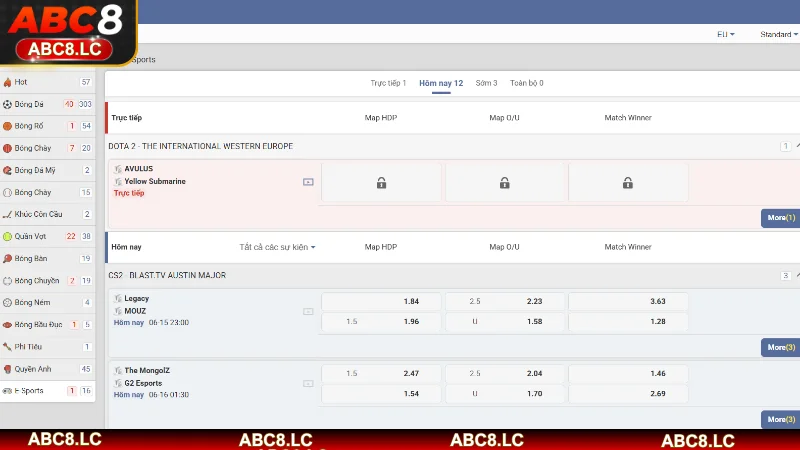Click the CS2 section count badge 3
The width and height of the screenshot is (800, 450).
coord(785,276)
